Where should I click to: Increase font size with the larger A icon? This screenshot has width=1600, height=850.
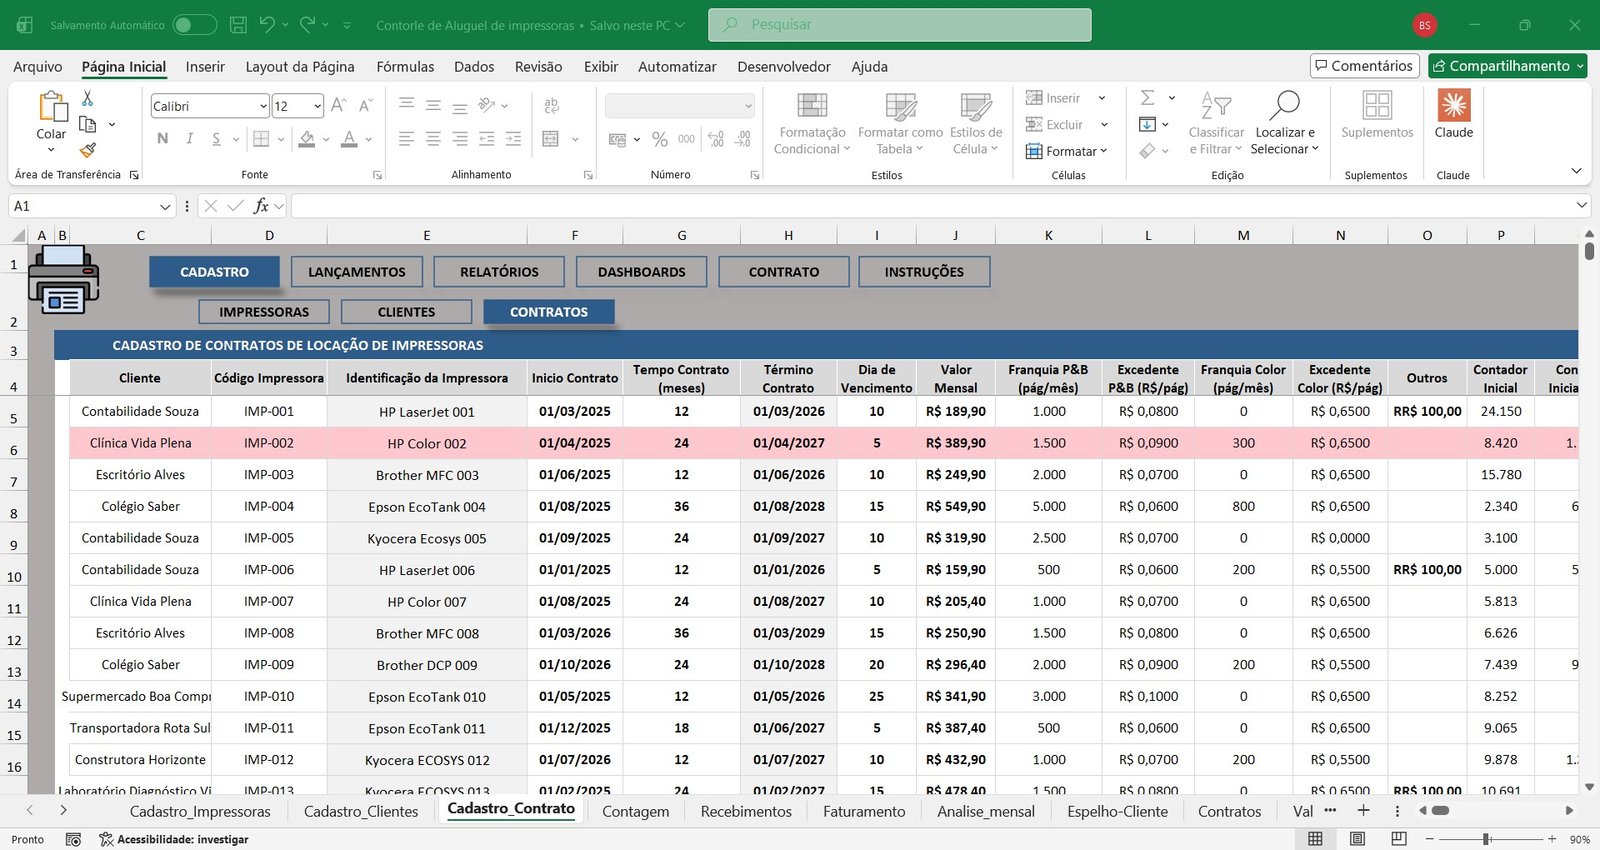click(x=338, y=106)
